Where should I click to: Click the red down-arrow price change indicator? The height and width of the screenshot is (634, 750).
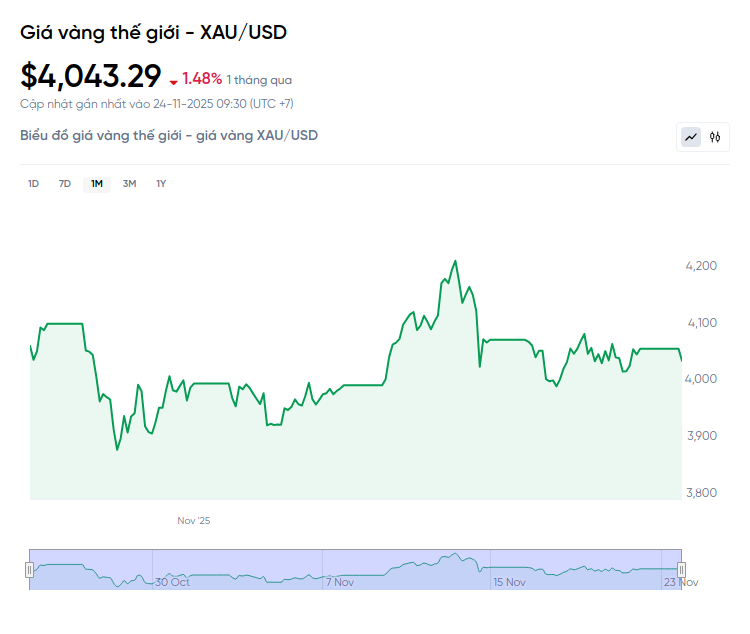(174, 81)
